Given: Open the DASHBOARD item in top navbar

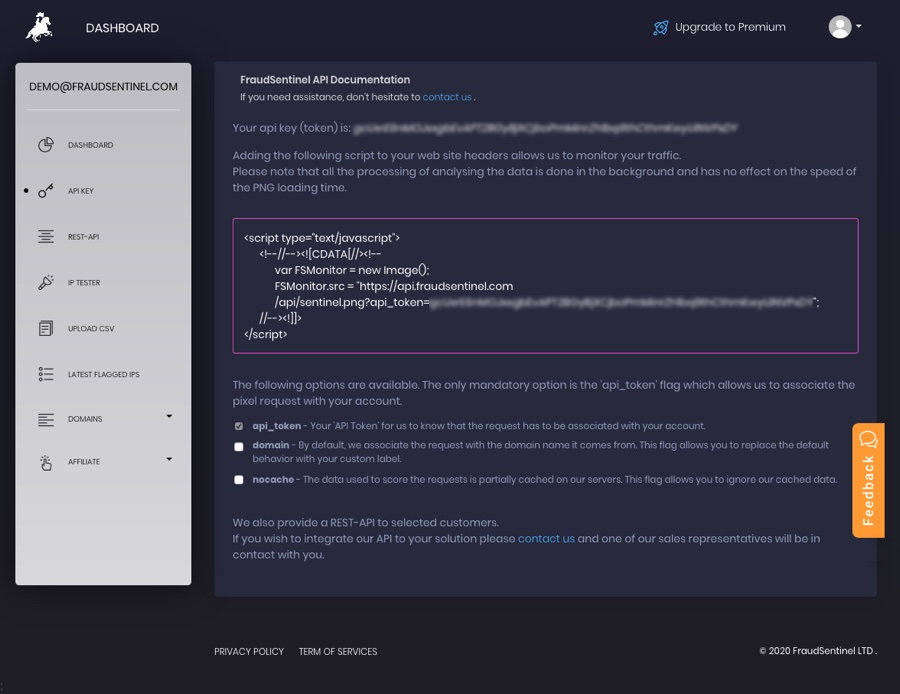Looking at the screenshot, I should 122,28.
